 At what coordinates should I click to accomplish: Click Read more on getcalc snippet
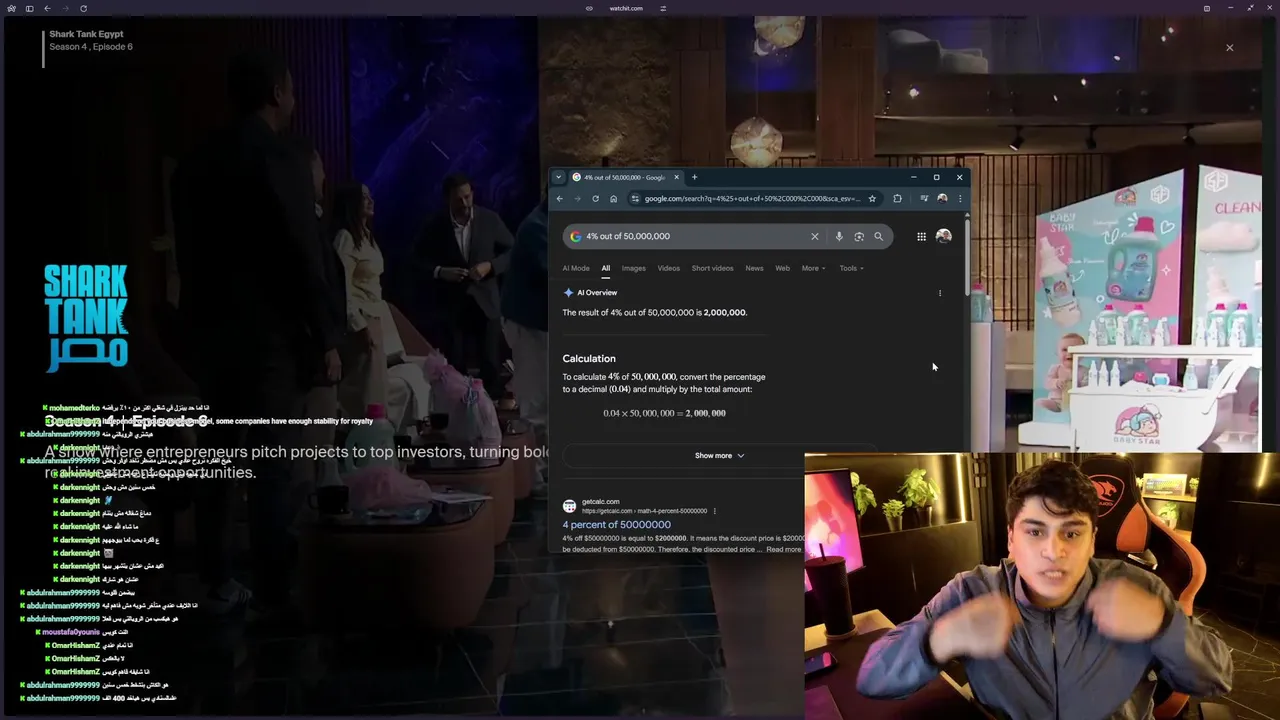pyautogui.click(x=784, y=549)
